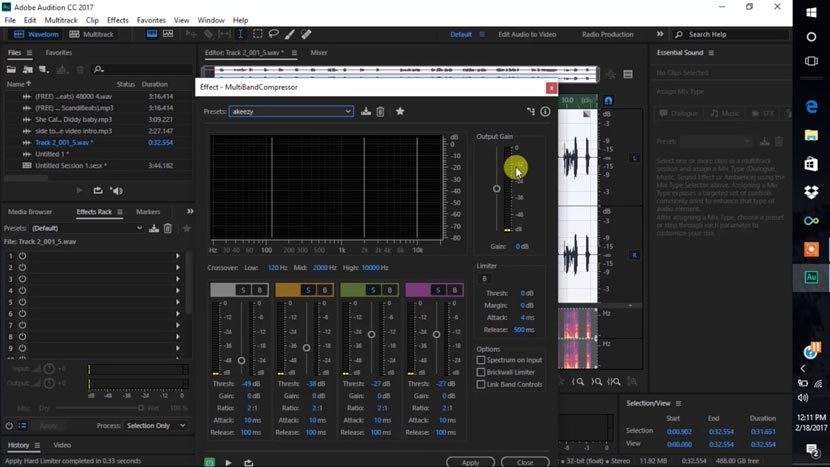The height and width of the screenshot is (467, 830).
Task: Switch to the Mixer tab
Action: tap(319, 52)
